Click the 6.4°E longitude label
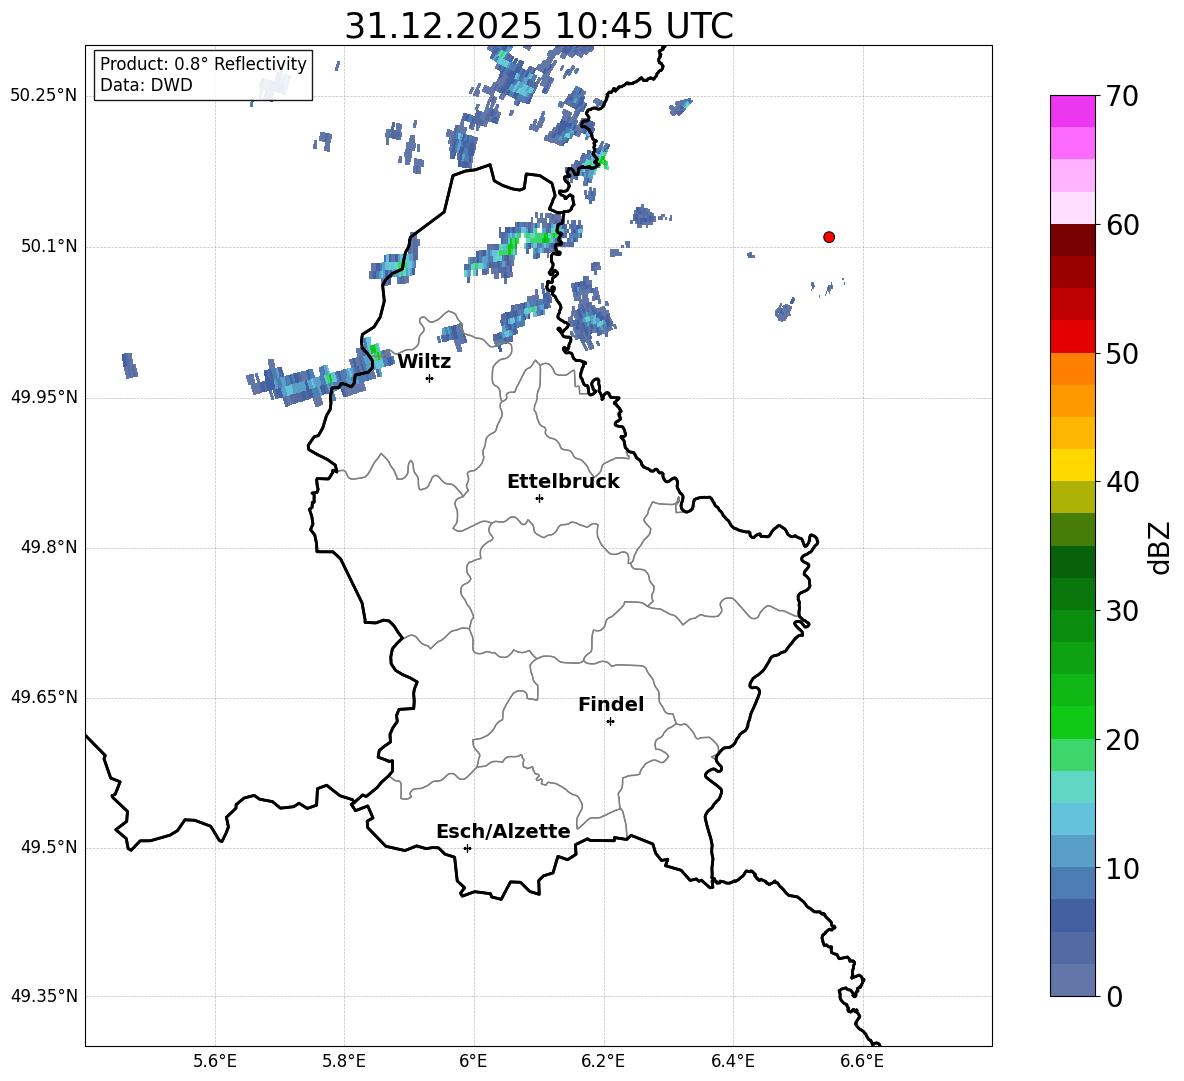The image size is (1184, 1081). click(732, 1061)
